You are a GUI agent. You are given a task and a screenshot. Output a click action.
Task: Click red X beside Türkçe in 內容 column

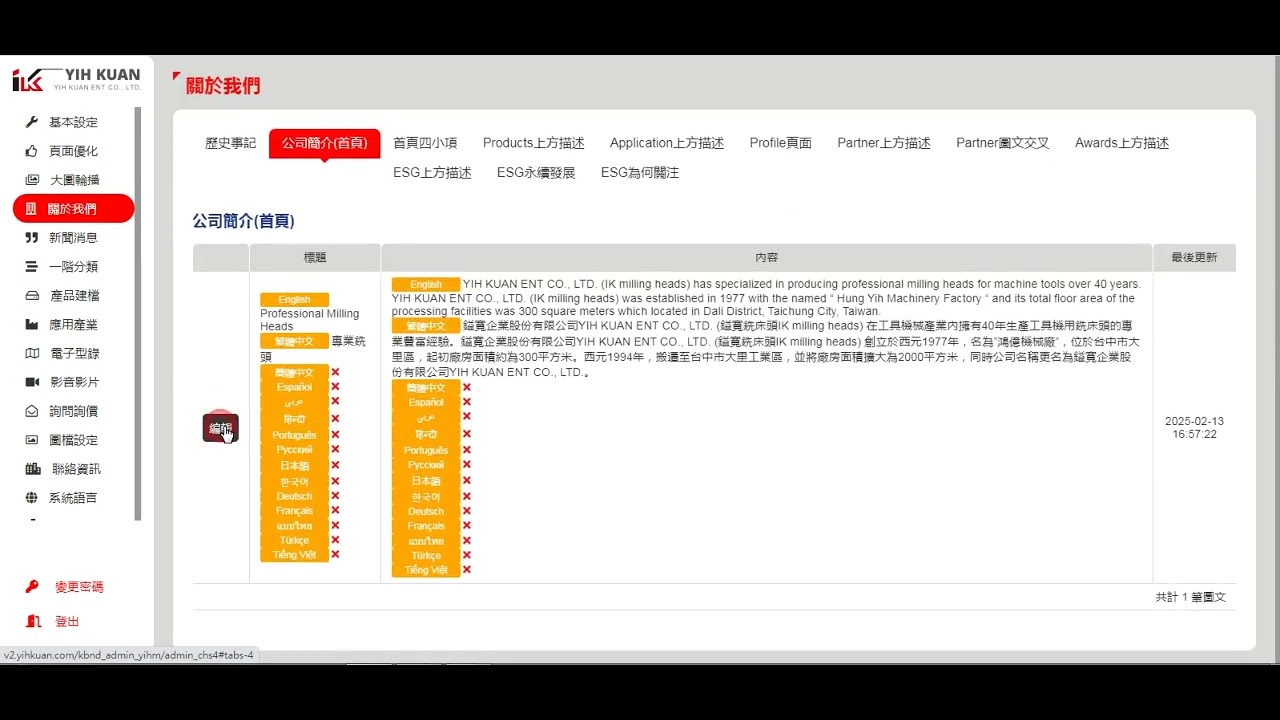[466, 555]
